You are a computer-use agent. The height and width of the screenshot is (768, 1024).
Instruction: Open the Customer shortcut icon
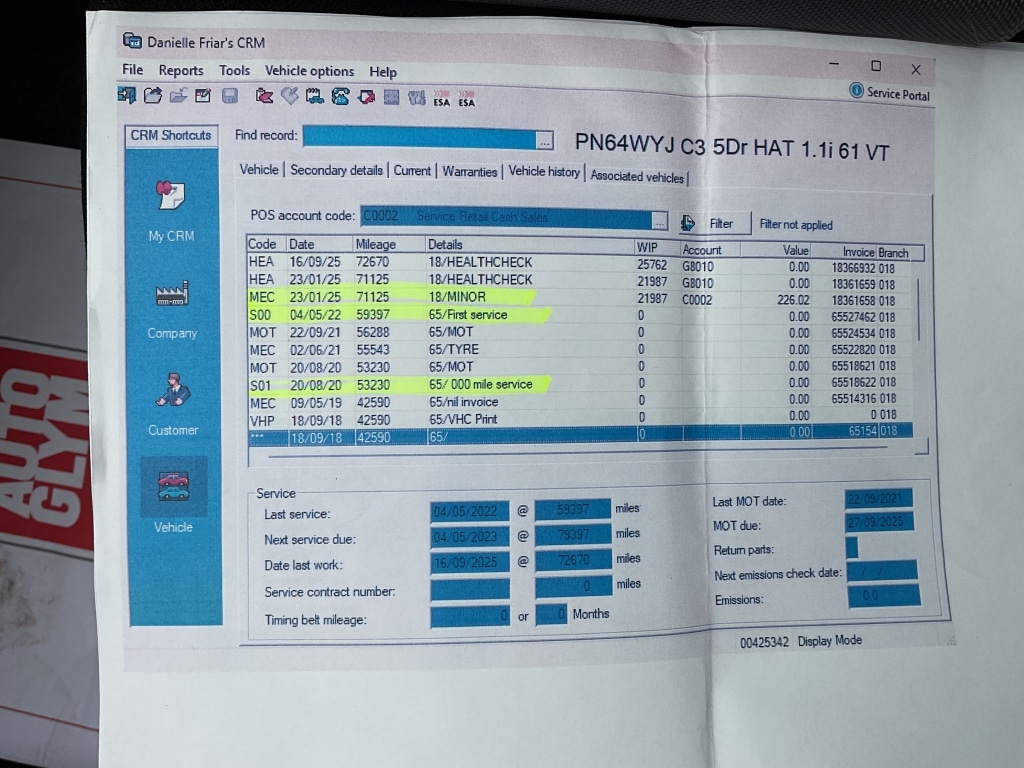(172, 389)
